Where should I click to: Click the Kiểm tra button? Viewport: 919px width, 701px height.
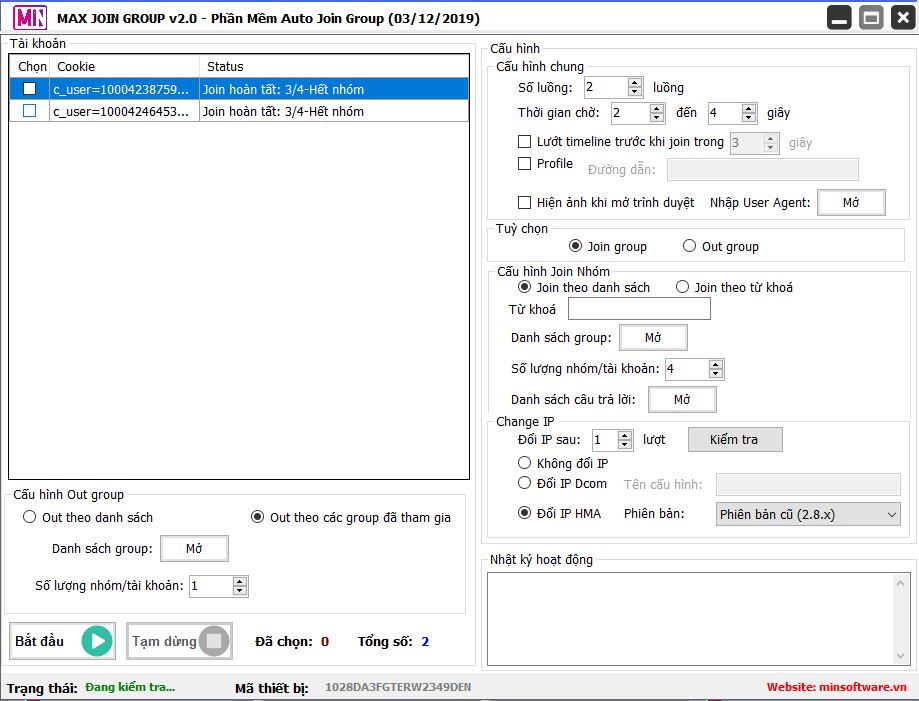(x=735, y=440)
